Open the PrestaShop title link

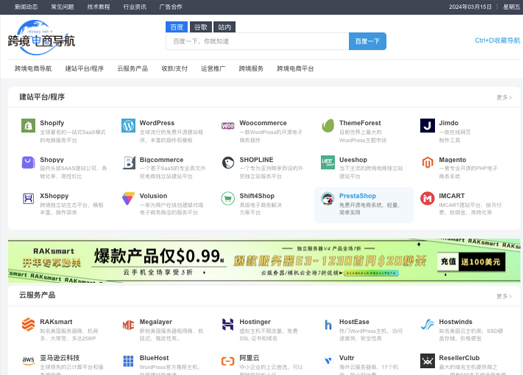[358, 196]
